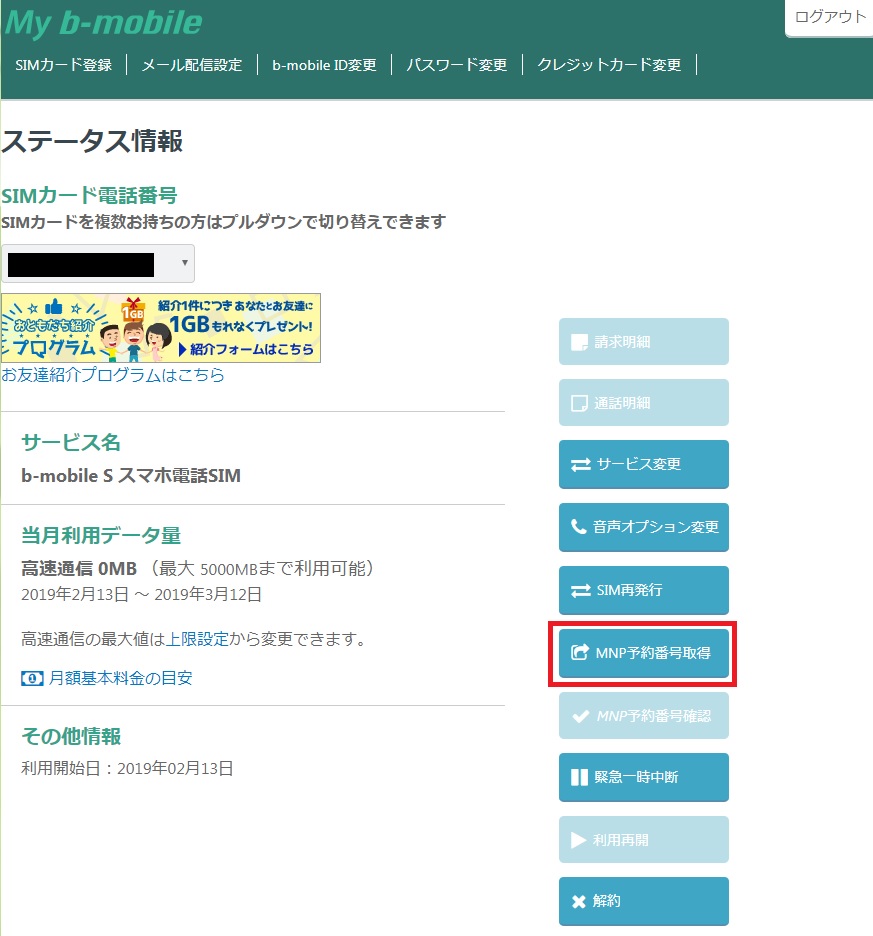The height and width of the screenshot is (936, 873).
Task: Click the 2019年2月13日 ～ 2019年3月12日 period
Action: click(142, 595)
